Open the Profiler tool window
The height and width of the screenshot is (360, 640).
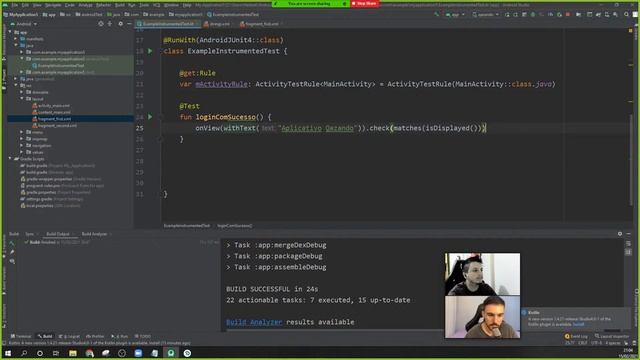click(x=95, y=336)
